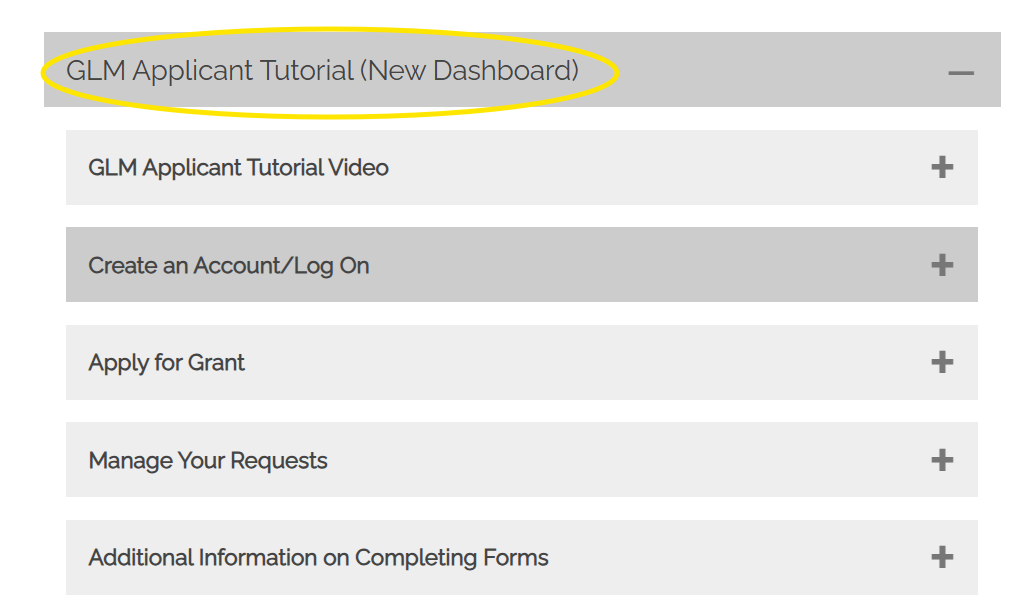1018x602 pixels.
Task: Collapse section using the minus icon
Action: [960, 72]
